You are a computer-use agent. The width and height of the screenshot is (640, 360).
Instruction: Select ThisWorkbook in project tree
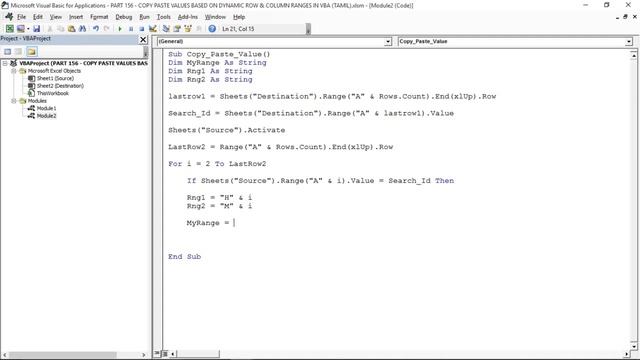click(x=53, y=93)
